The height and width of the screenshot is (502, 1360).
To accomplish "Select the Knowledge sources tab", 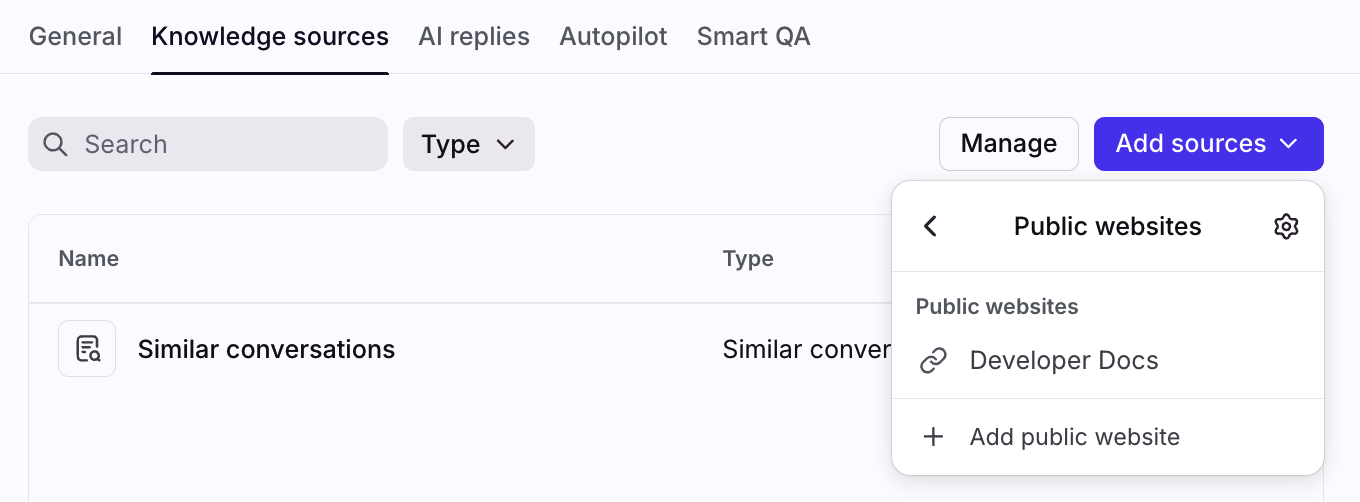I will (x=270, y=37).
